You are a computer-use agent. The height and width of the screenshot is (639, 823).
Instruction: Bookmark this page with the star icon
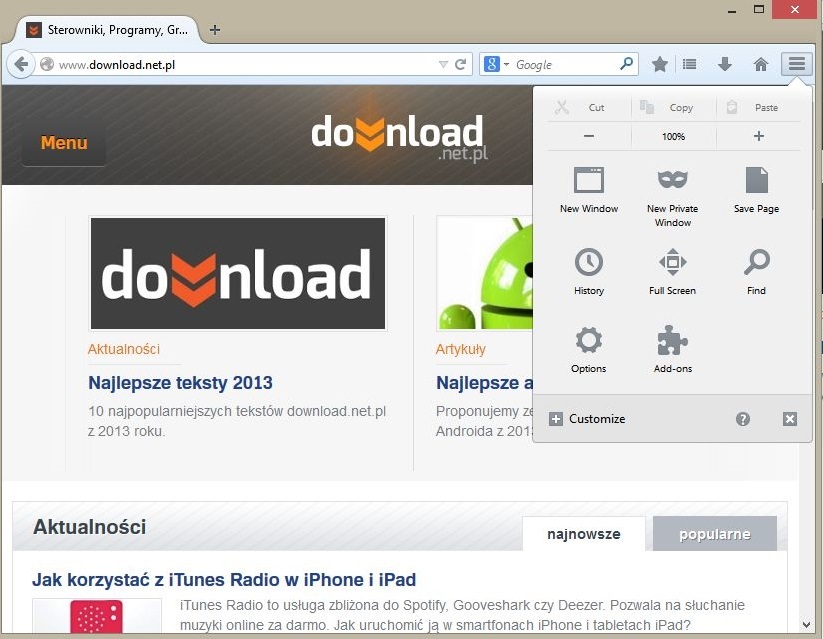click(660, 65)
